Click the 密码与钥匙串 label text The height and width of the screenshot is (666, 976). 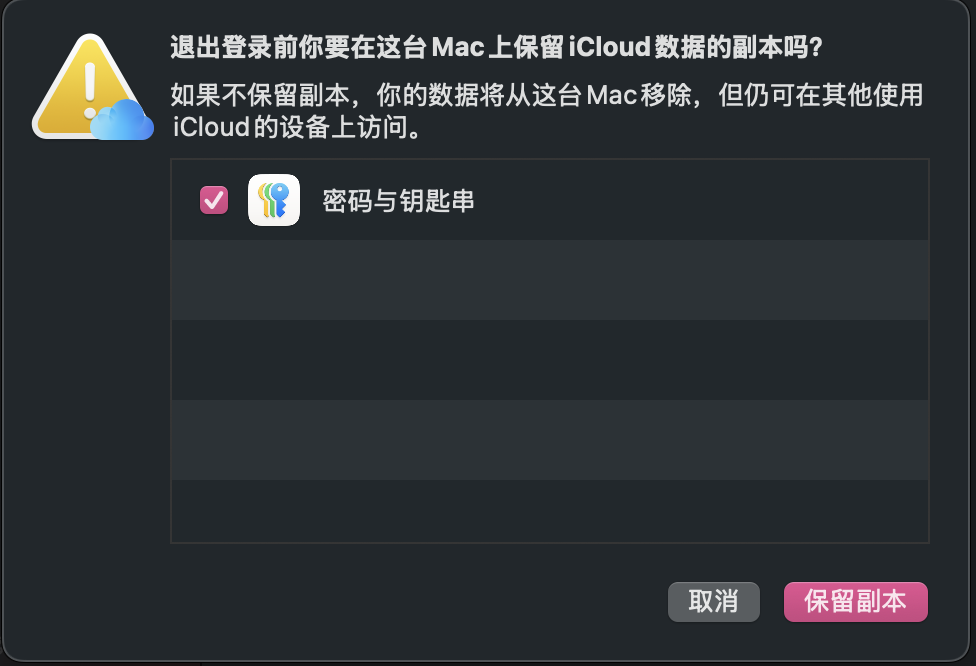(398, 201)
